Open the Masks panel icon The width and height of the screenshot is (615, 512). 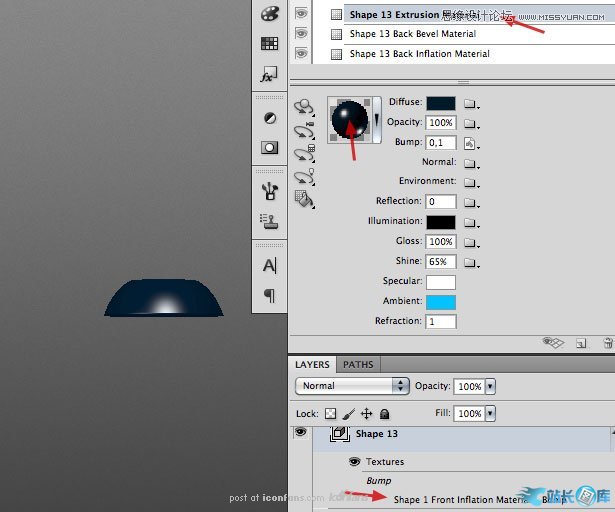pos(269,147)
